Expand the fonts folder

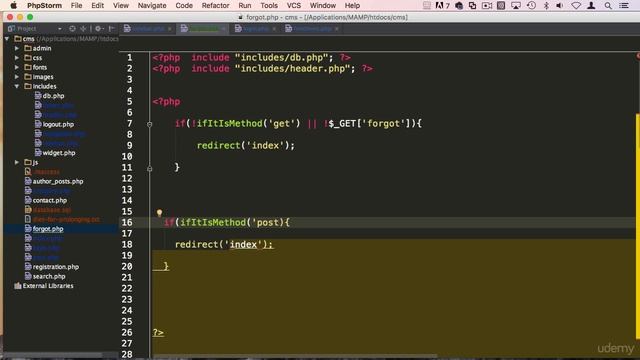coord(17,67)
